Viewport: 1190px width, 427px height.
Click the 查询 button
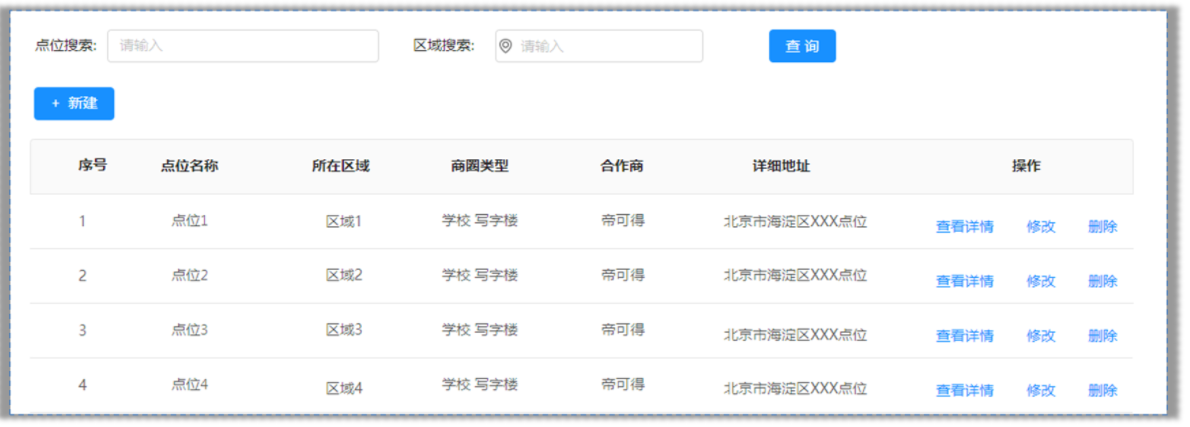pyautogui.click(x=802, y=46)
